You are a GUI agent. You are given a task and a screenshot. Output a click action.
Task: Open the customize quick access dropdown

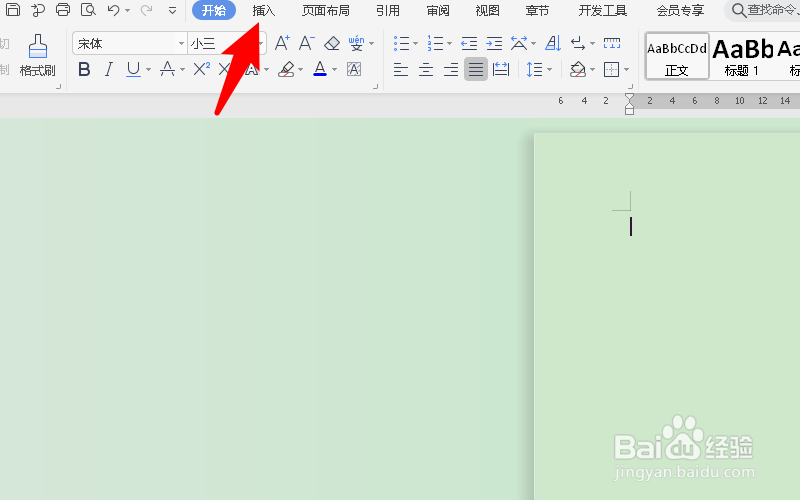pos(172,10)
